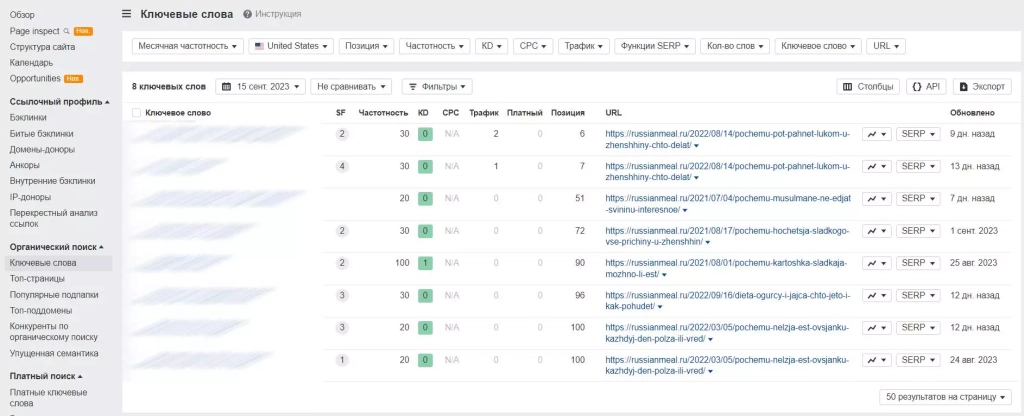Open the pochemu-kartoshka-sladkaja URL link

point(726,268)
